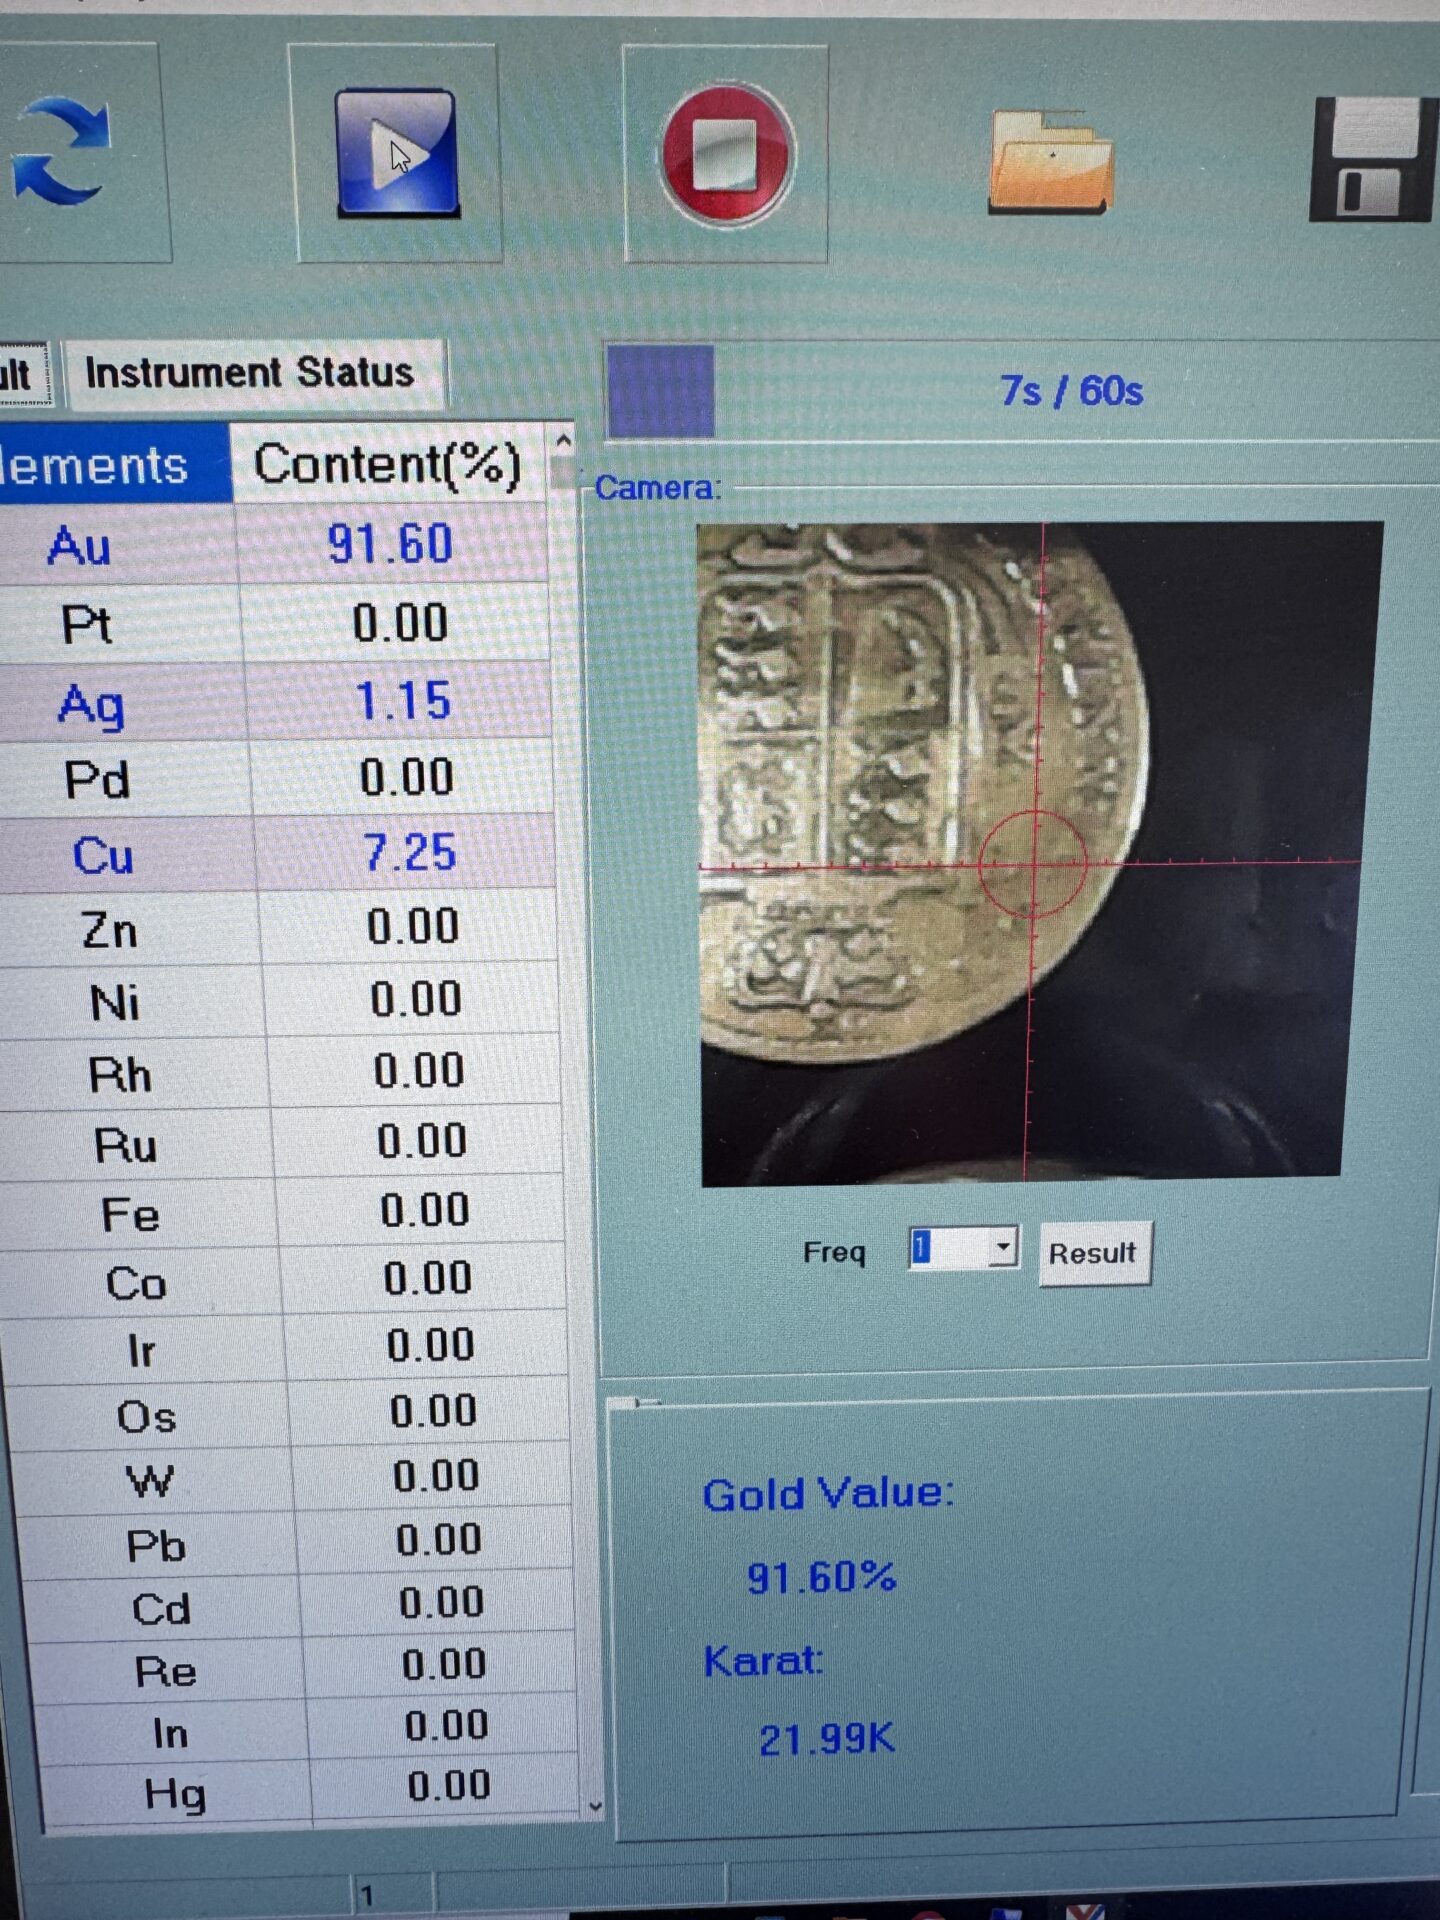Click the 91.60 content value for Au
Screen dimensions: 1440x1920
pos(391,545)
